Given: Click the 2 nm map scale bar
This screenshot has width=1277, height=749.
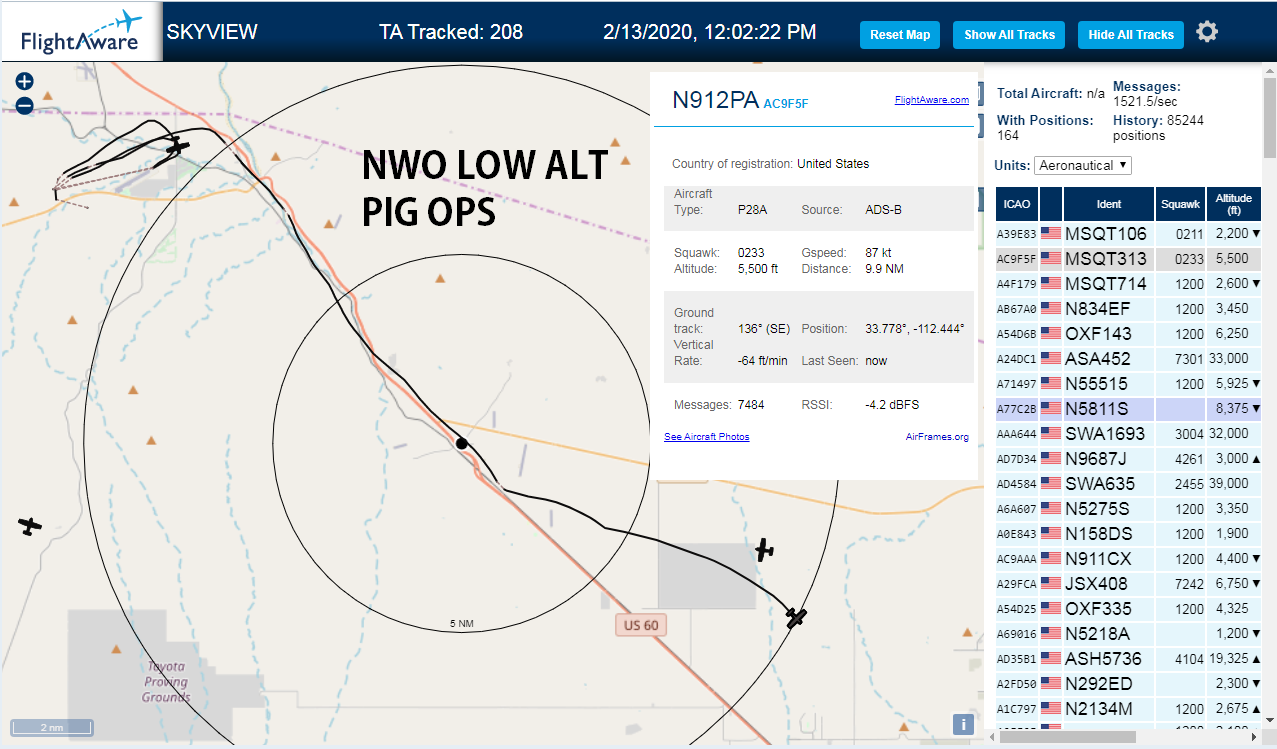Looking at the screenshot, I should coord(52,727).
